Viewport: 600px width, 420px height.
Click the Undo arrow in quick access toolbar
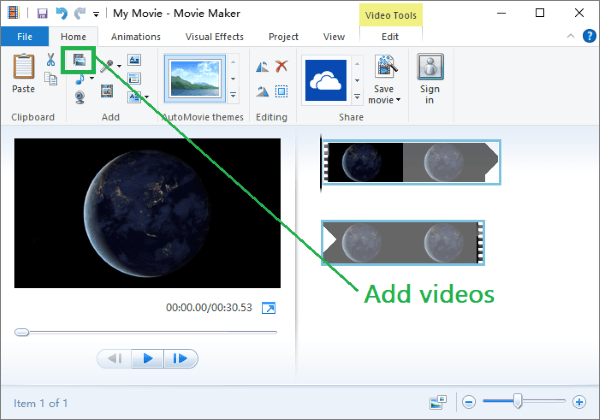click(61, 13)
